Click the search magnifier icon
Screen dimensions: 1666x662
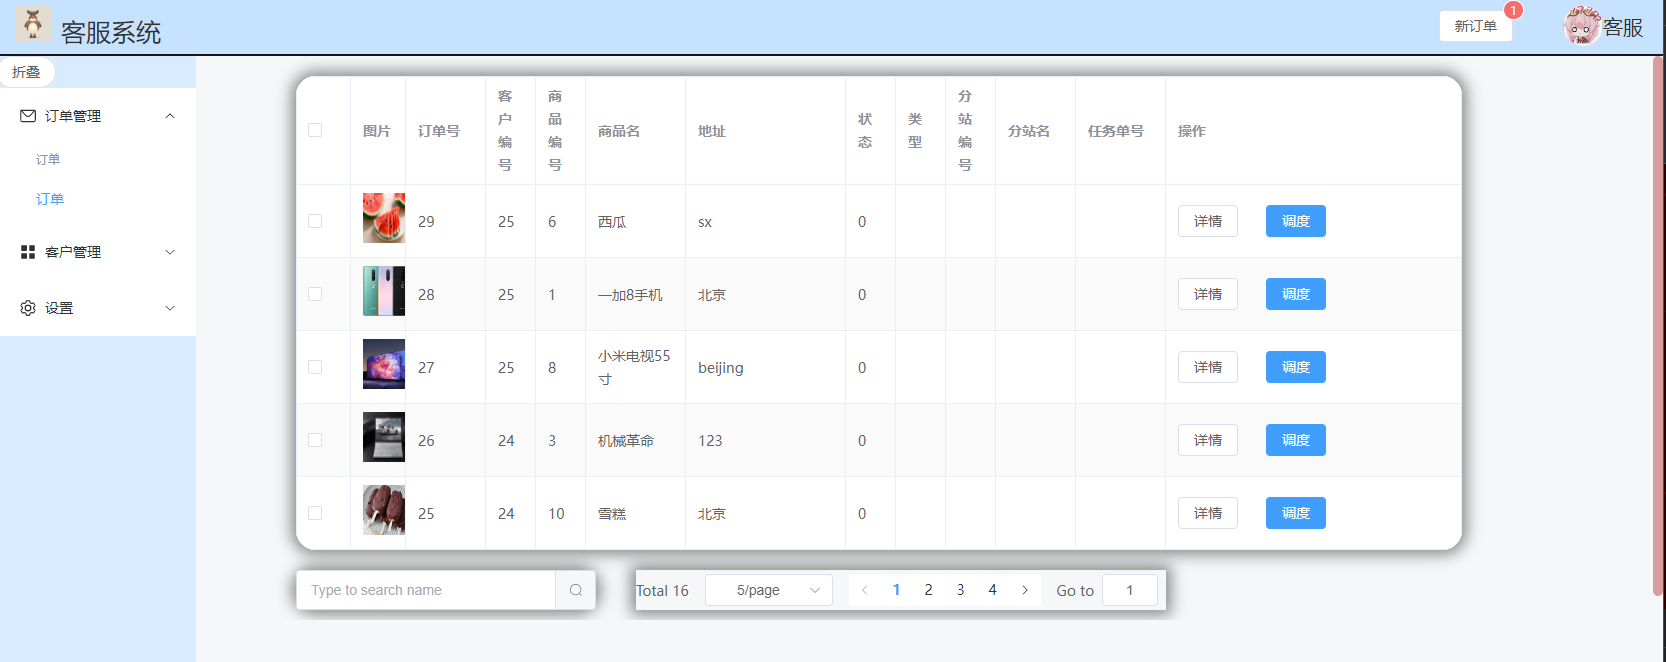click(576, 590)
